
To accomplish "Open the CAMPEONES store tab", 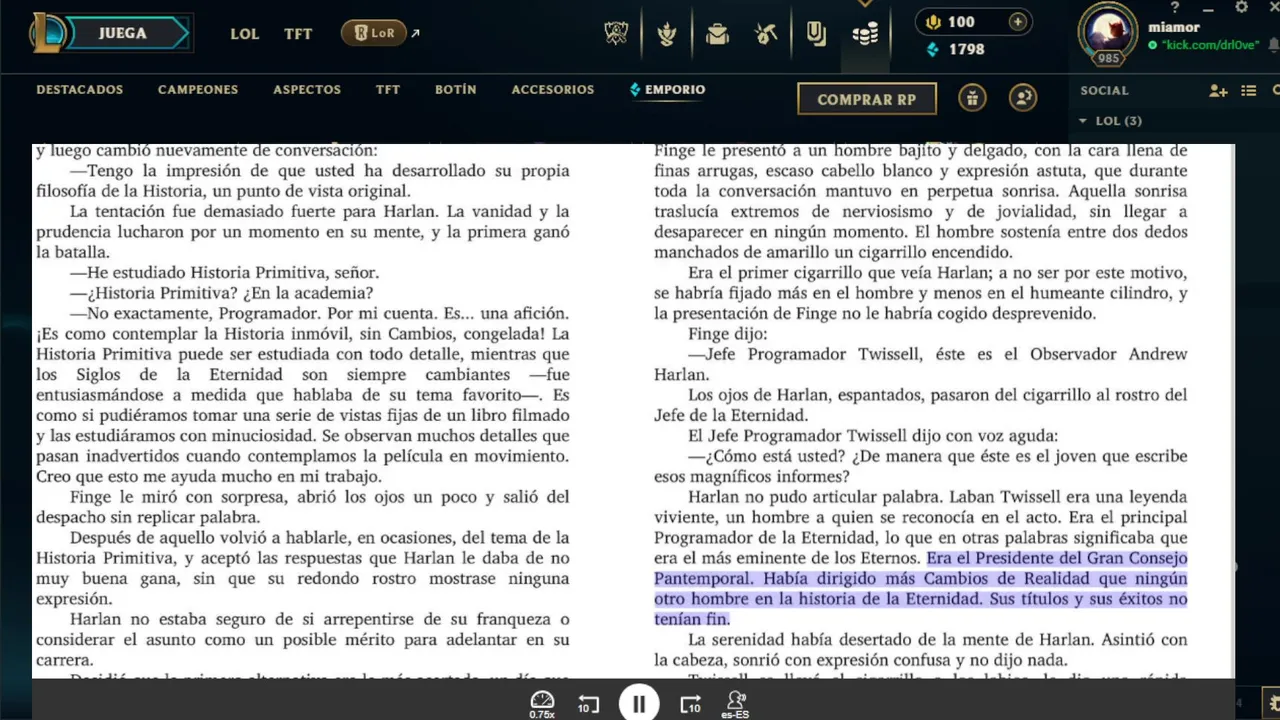I will coord(198,89).
